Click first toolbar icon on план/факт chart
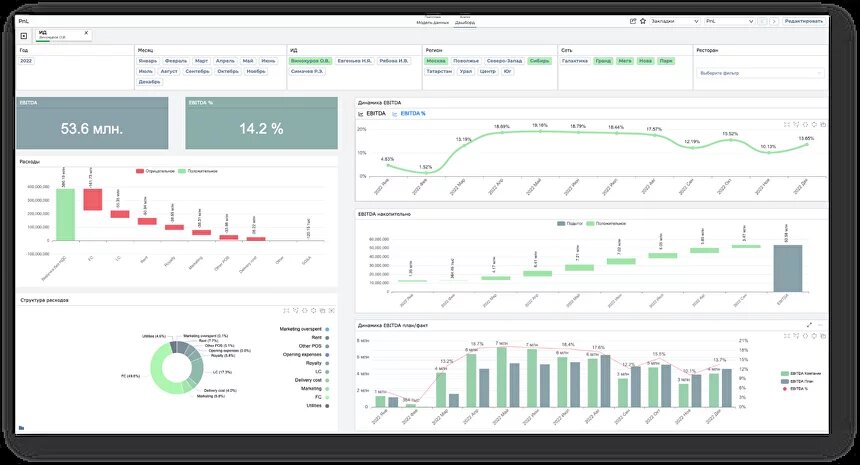This screenshot has width=860, height=465. pyautogui.click(x=787, y=336)
